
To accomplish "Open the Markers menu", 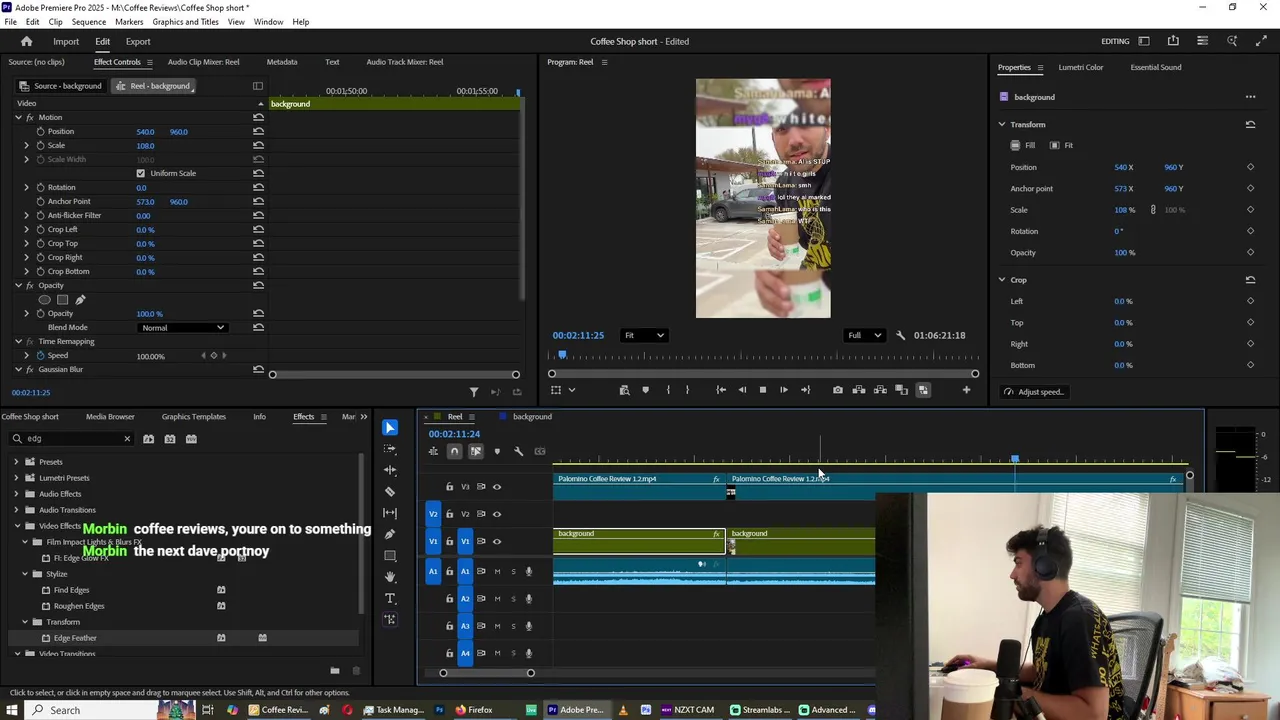I will coord(129,22).
